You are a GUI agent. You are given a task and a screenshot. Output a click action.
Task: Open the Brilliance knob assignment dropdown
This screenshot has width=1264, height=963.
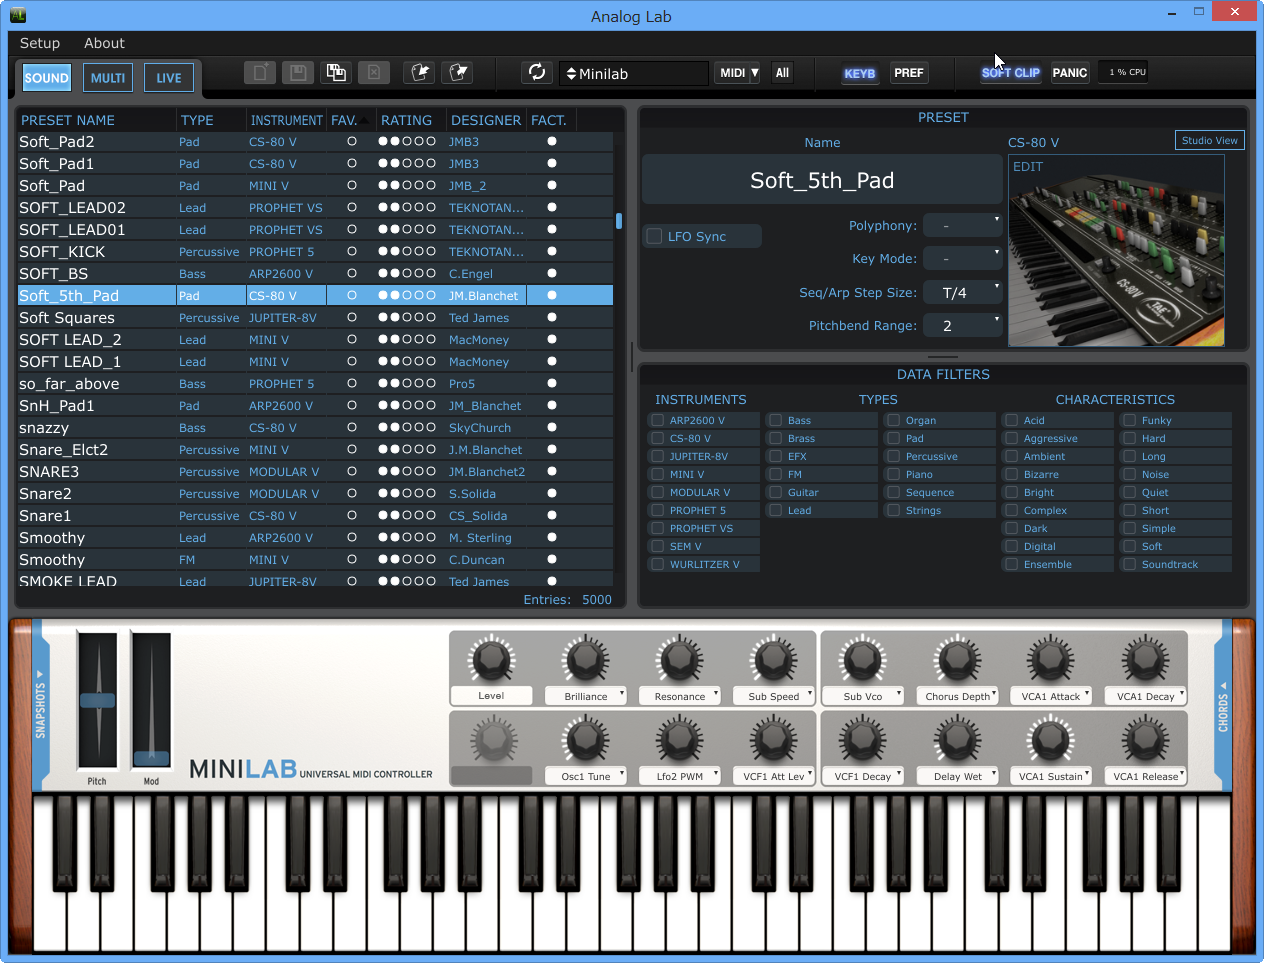tap(586, 696)
